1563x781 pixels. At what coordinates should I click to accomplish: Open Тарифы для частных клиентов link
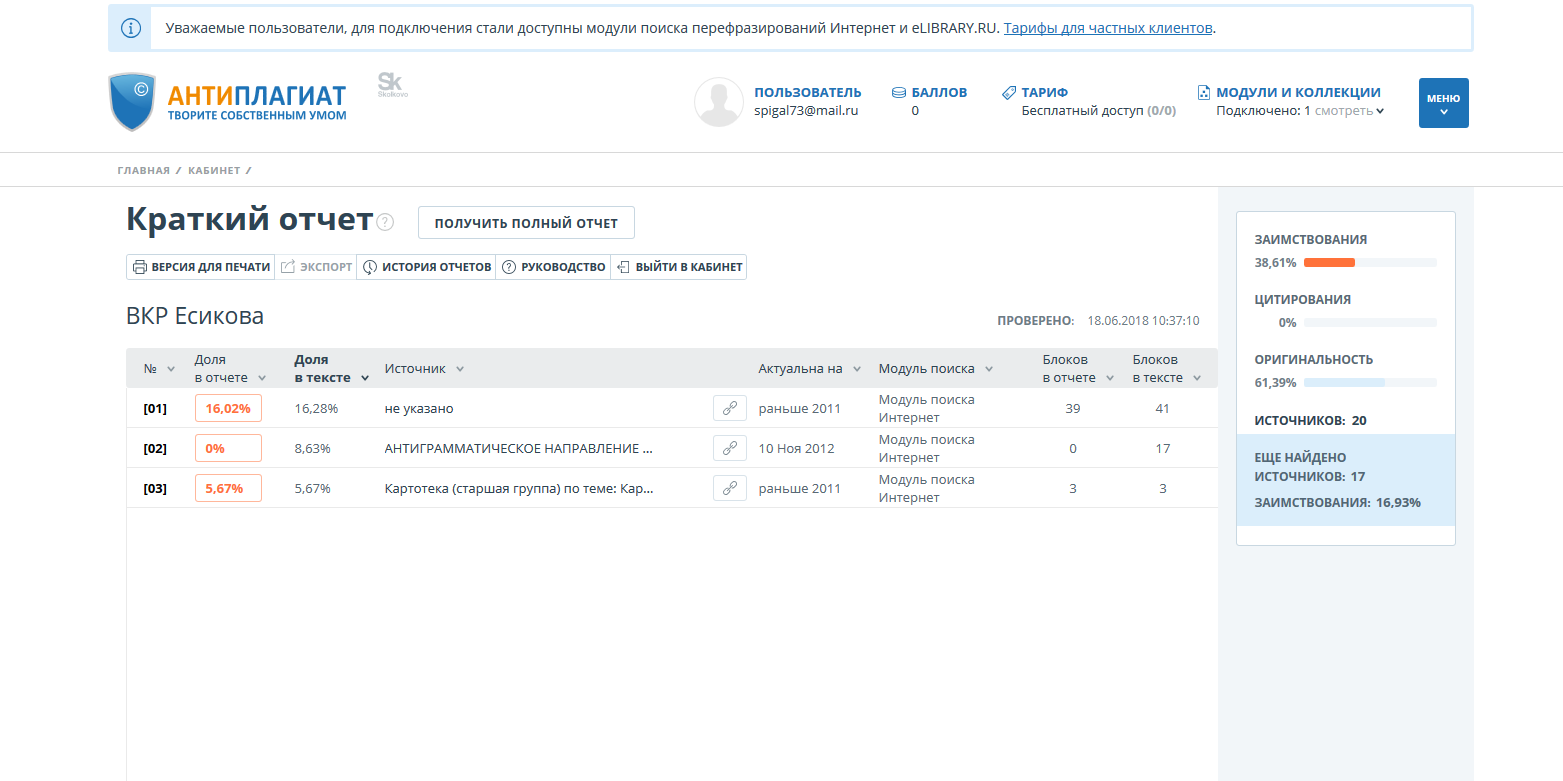pyautogui.click(x=1107, y=28)
